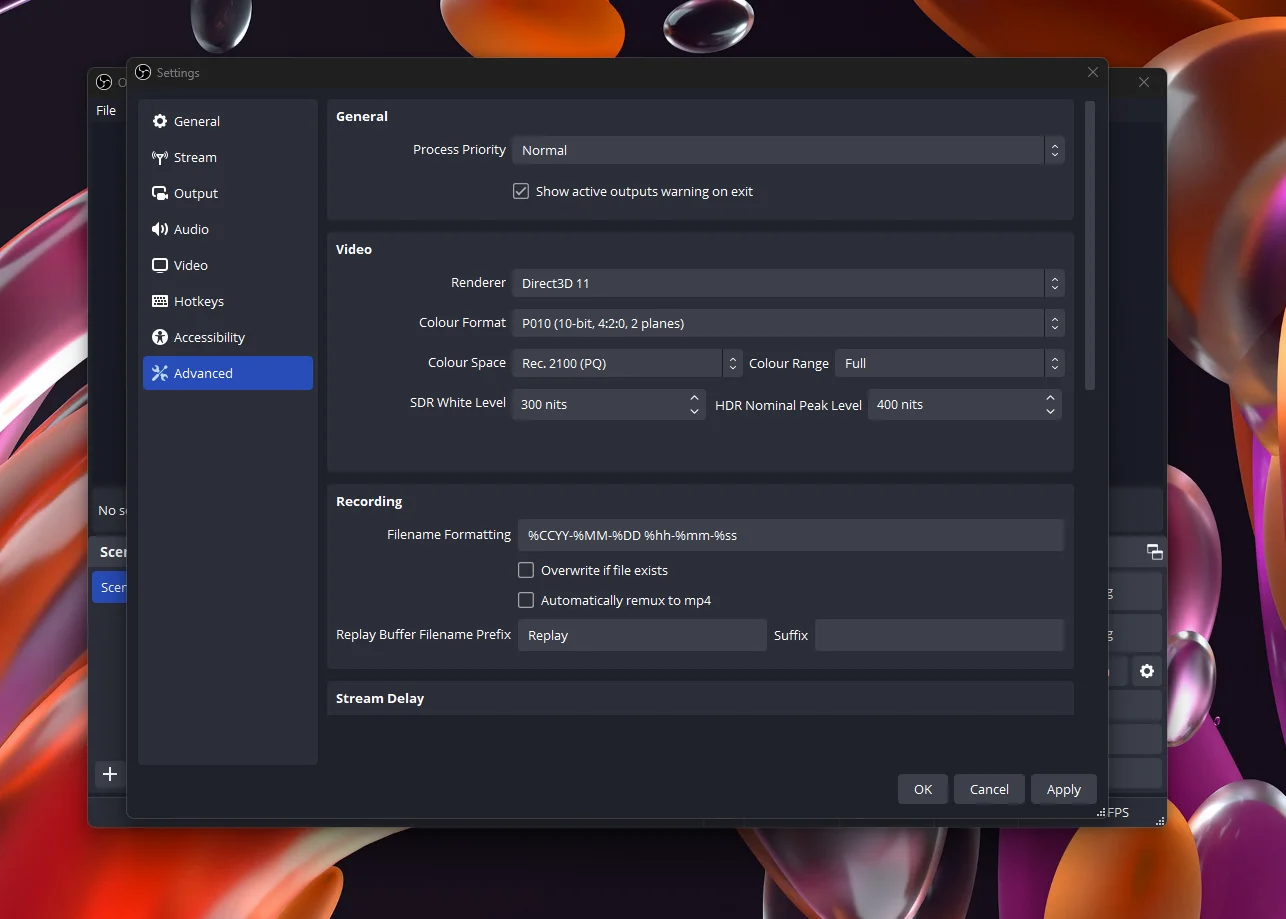
Task: Open the Colour Space dropdown
Action: (627, 363)
